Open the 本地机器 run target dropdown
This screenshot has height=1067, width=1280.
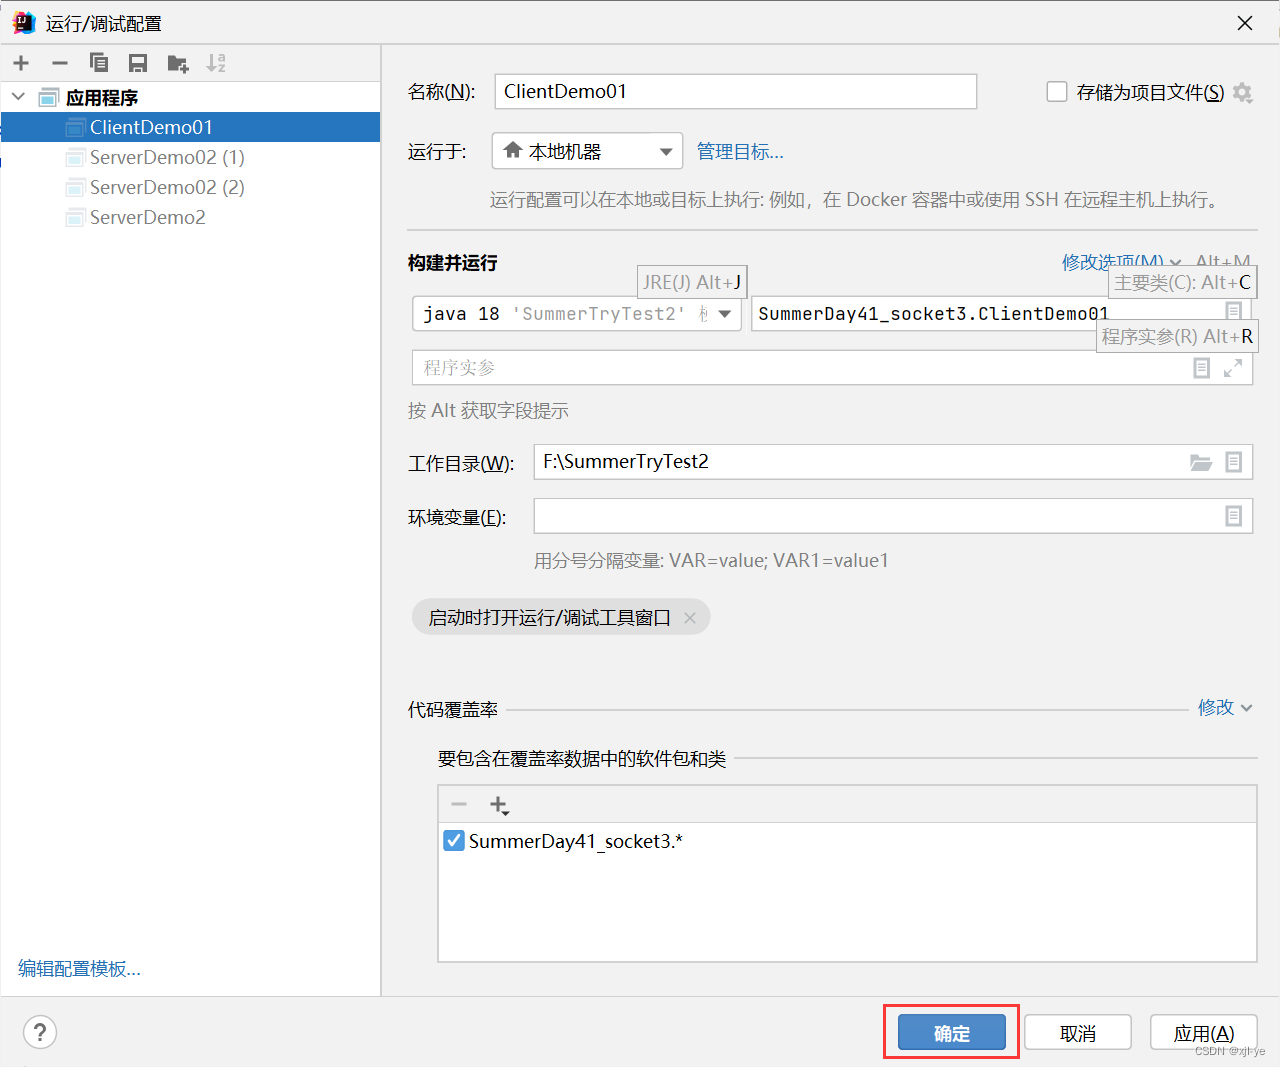click(x=587, y=151)
